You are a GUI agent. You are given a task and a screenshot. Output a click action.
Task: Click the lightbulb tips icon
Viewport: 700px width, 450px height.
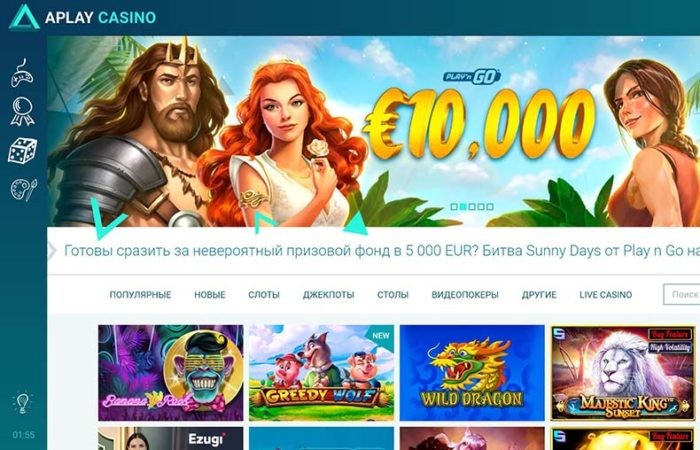(x=22, y=403)
